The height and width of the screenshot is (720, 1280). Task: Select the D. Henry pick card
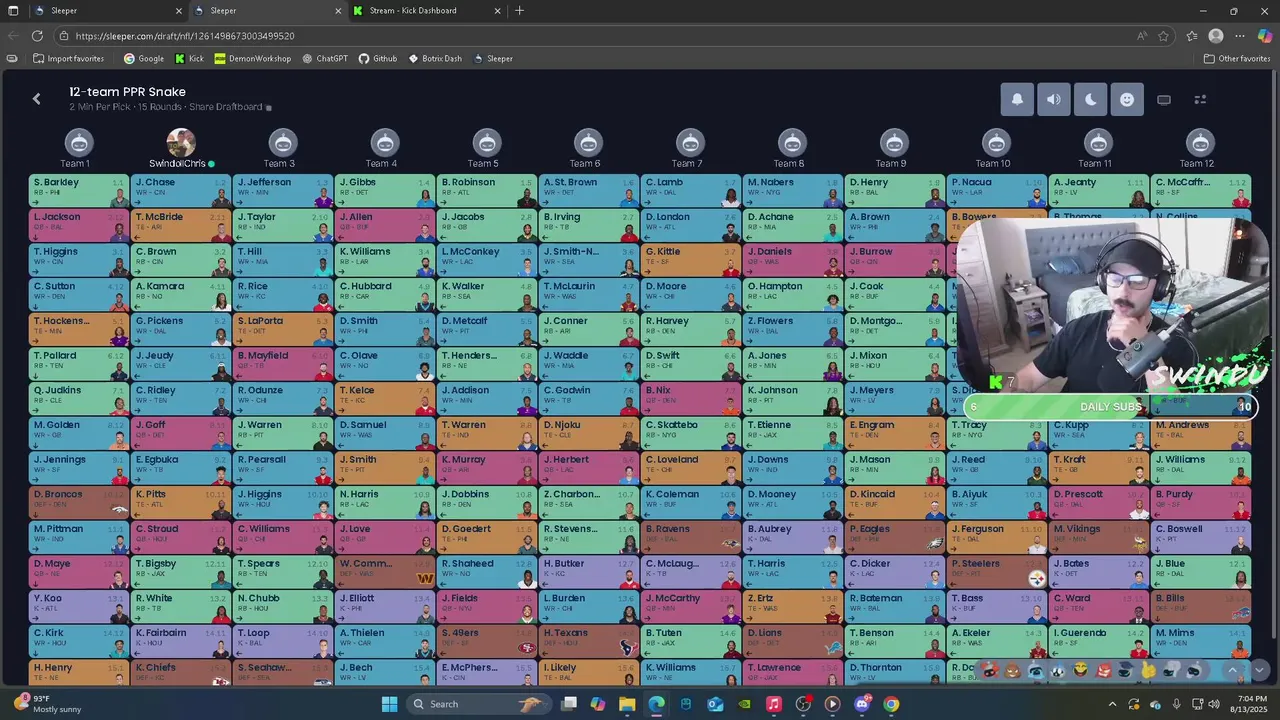(x=894, y=190)
